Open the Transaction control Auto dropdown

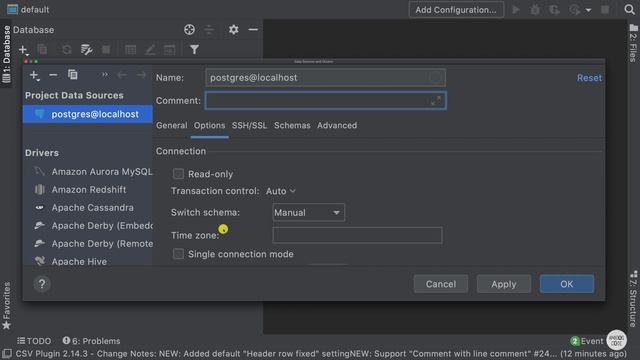click(281, 191)
